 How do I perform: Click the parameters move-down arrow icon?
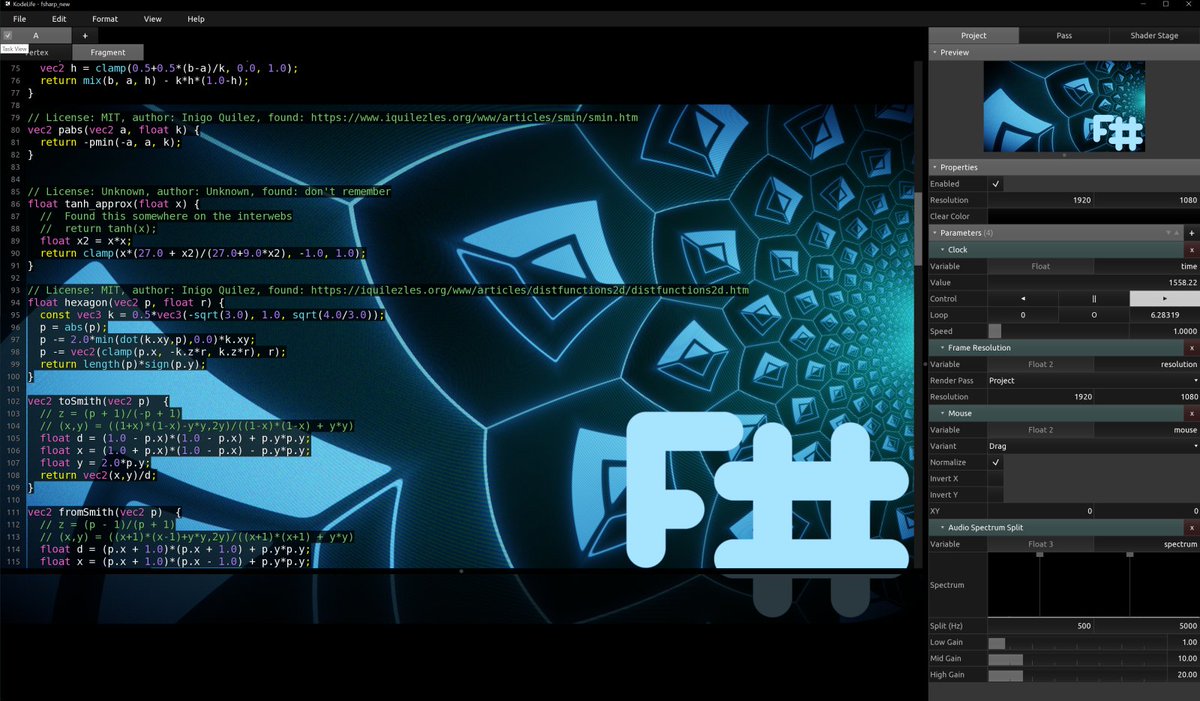[1166, 233]
